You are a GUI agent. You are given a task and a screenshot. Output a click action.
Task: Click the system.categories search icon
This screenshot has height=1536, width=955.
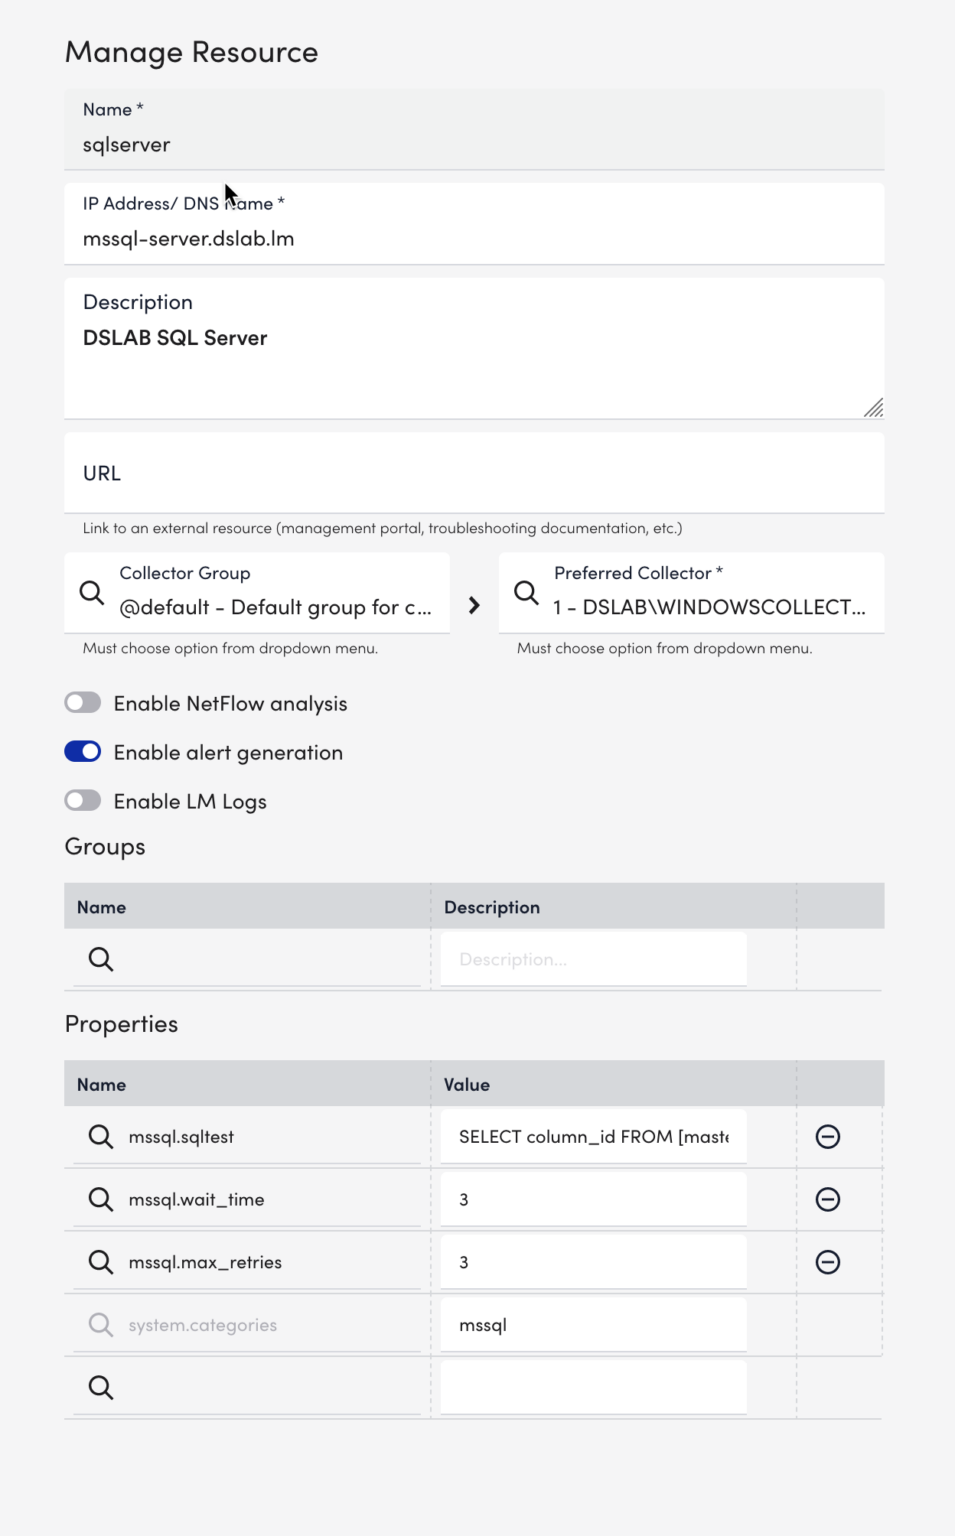[100, 1324]
